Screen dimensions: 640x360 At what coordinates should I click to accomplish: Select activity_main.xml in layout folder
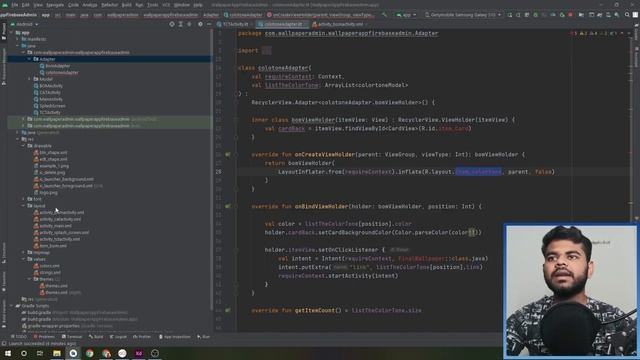tap(56, 226)
